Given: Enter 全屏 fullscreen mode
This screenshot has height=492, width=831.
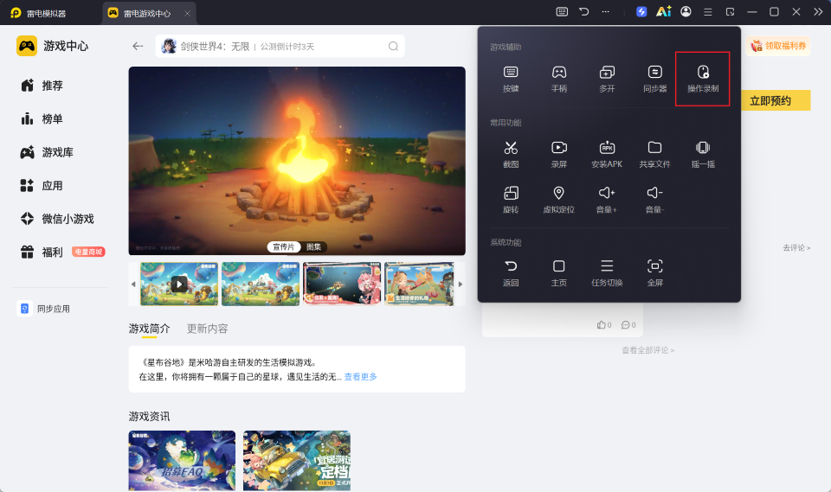Looking at the screenshot, I should pos(655,273).
